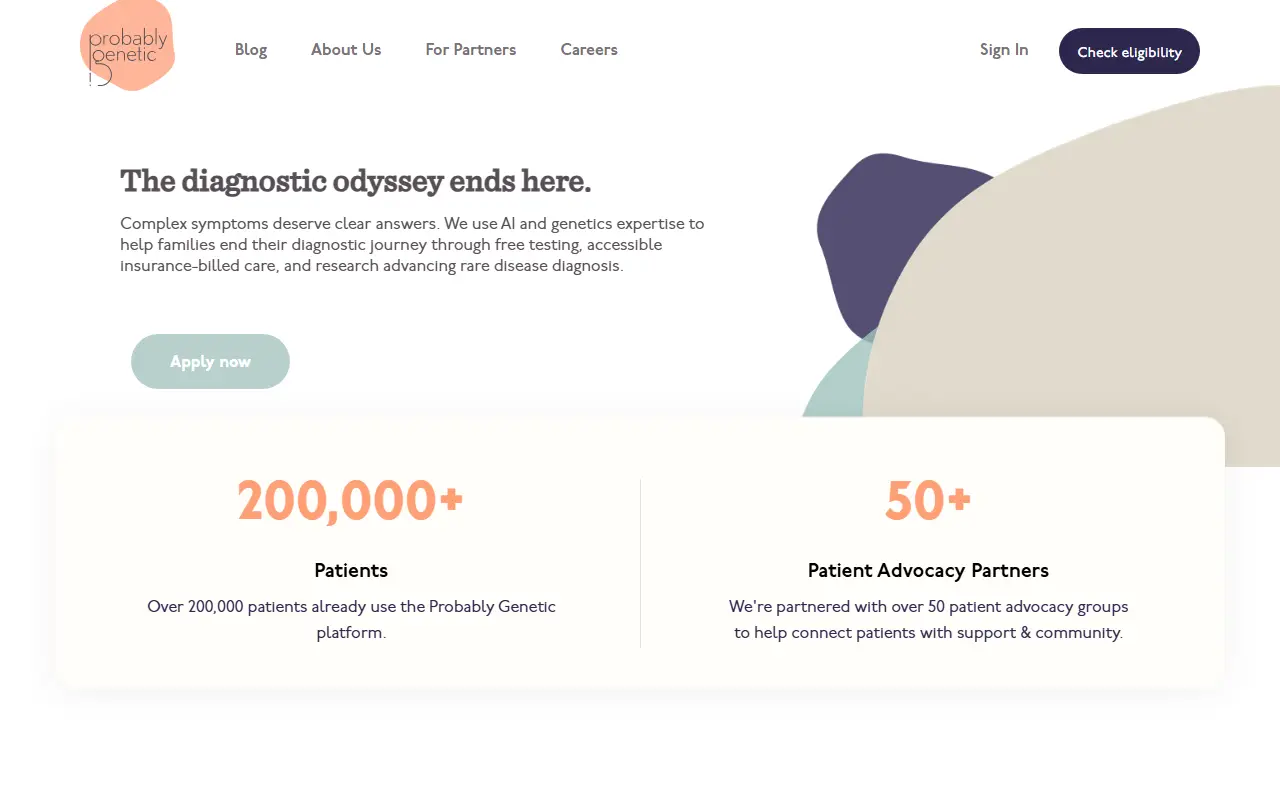Click the Apply now button
Viewport: 1280px width, 800px height.
tap(210, 361)
